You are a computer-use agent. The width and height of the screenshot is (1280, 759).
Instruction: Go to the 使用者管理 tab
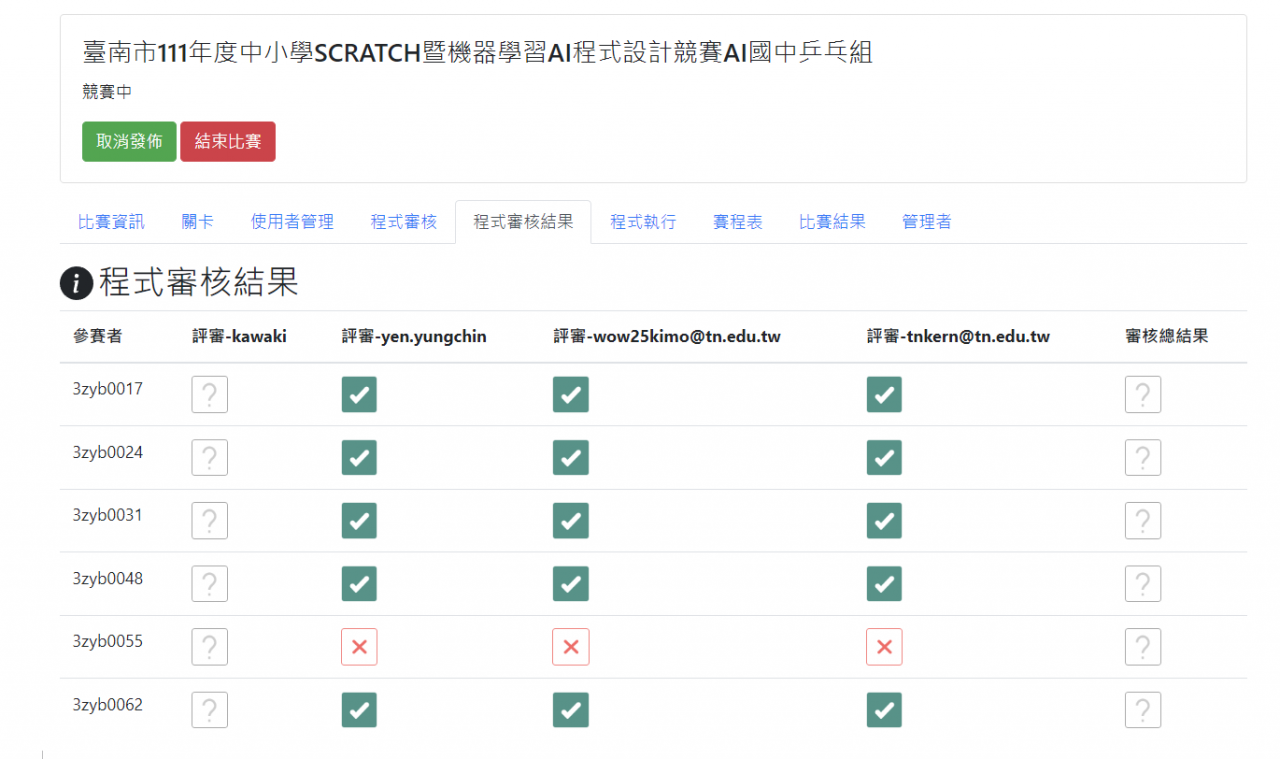point(292,222)
